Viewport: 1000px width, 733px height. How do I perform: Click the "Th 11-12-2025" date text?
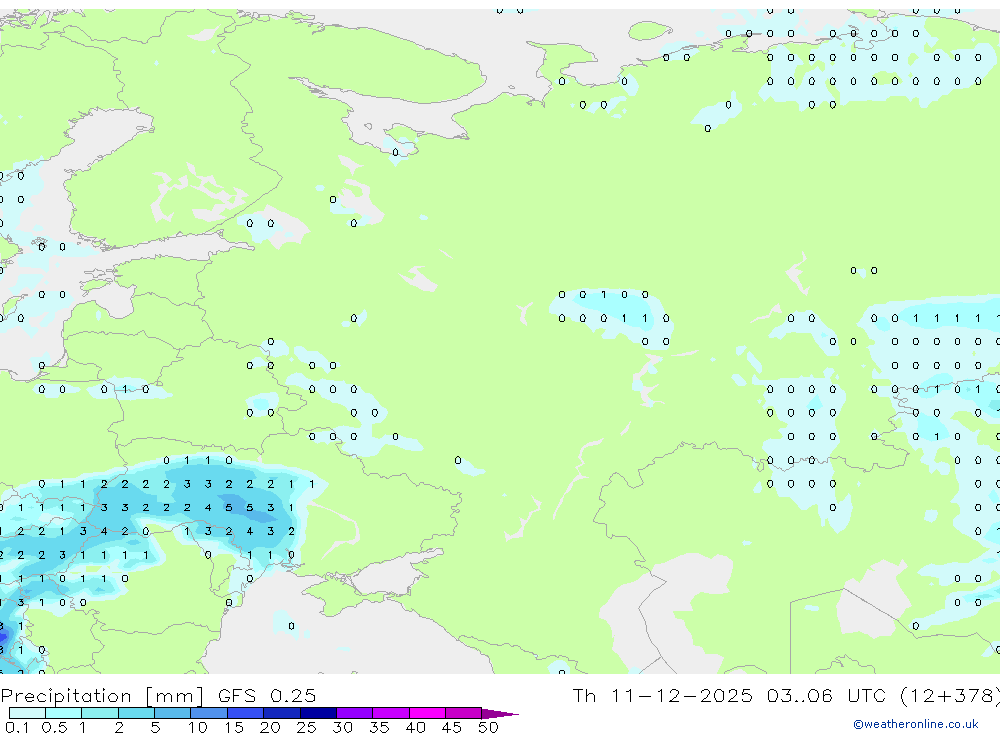663,695
